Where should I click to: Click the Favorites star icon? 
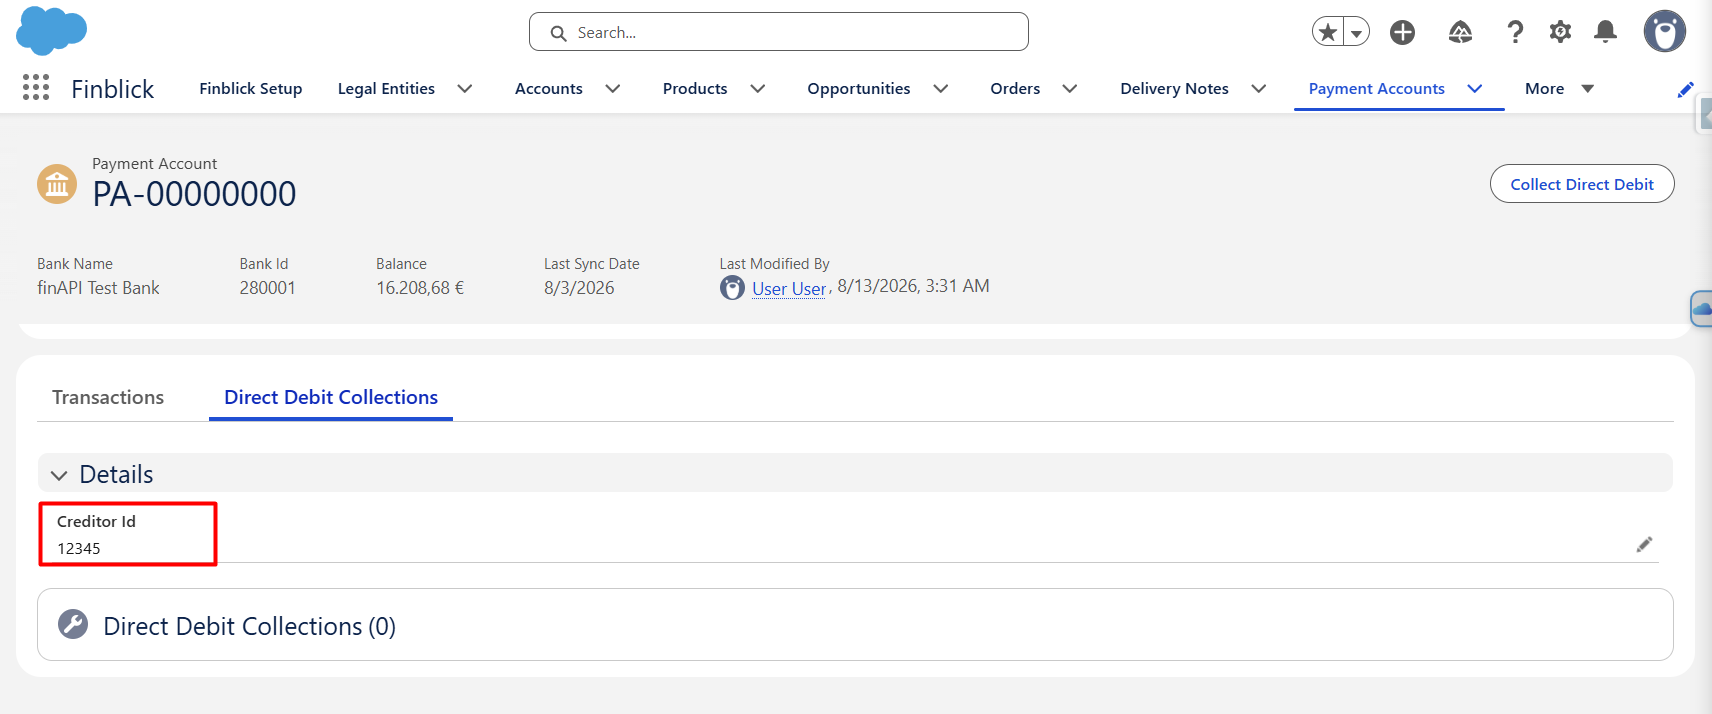click(x=1328, y=32)
